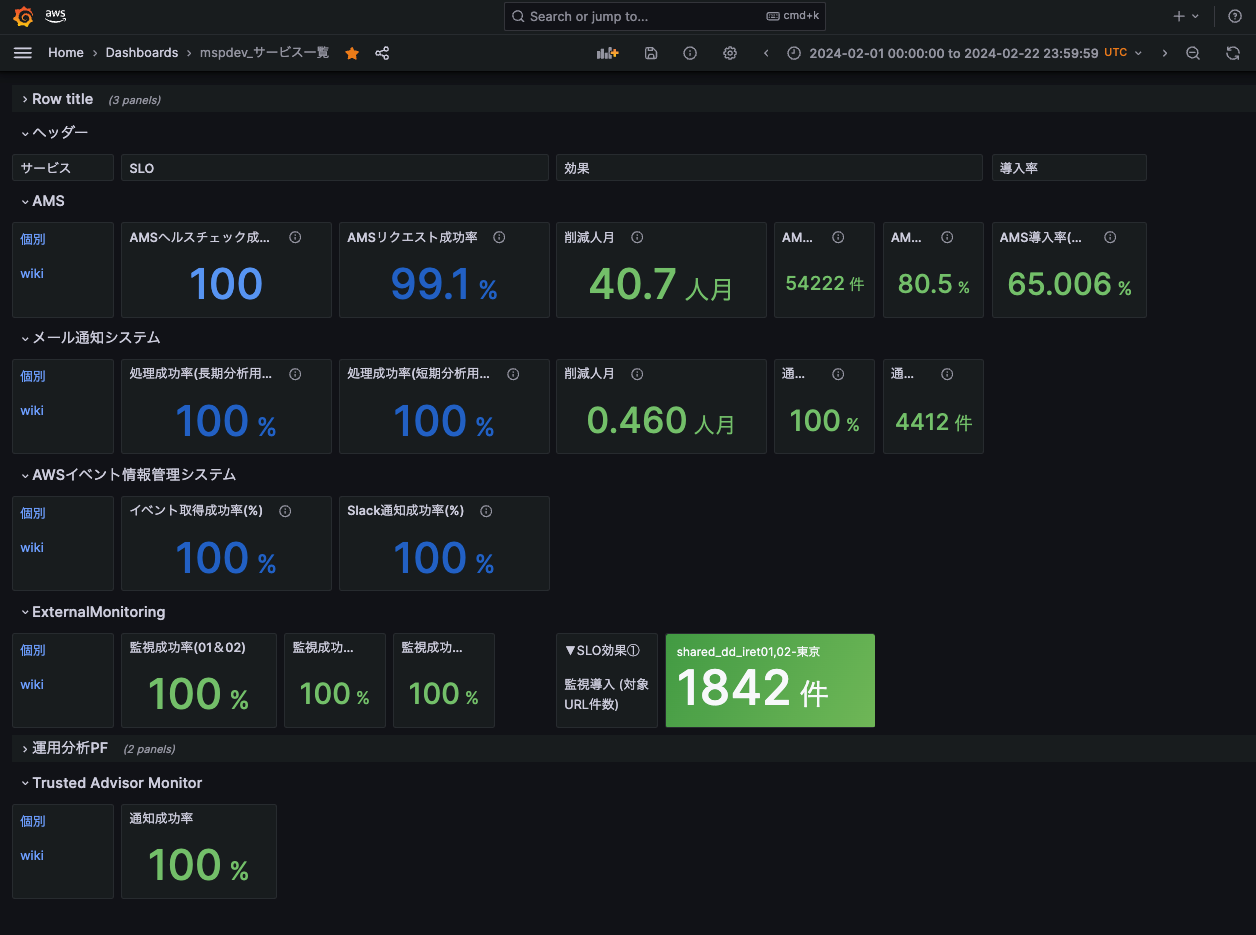The width and height of the screenshot is (1256, 935).
Task: Expand the Row title row
Action: point(62,99)
